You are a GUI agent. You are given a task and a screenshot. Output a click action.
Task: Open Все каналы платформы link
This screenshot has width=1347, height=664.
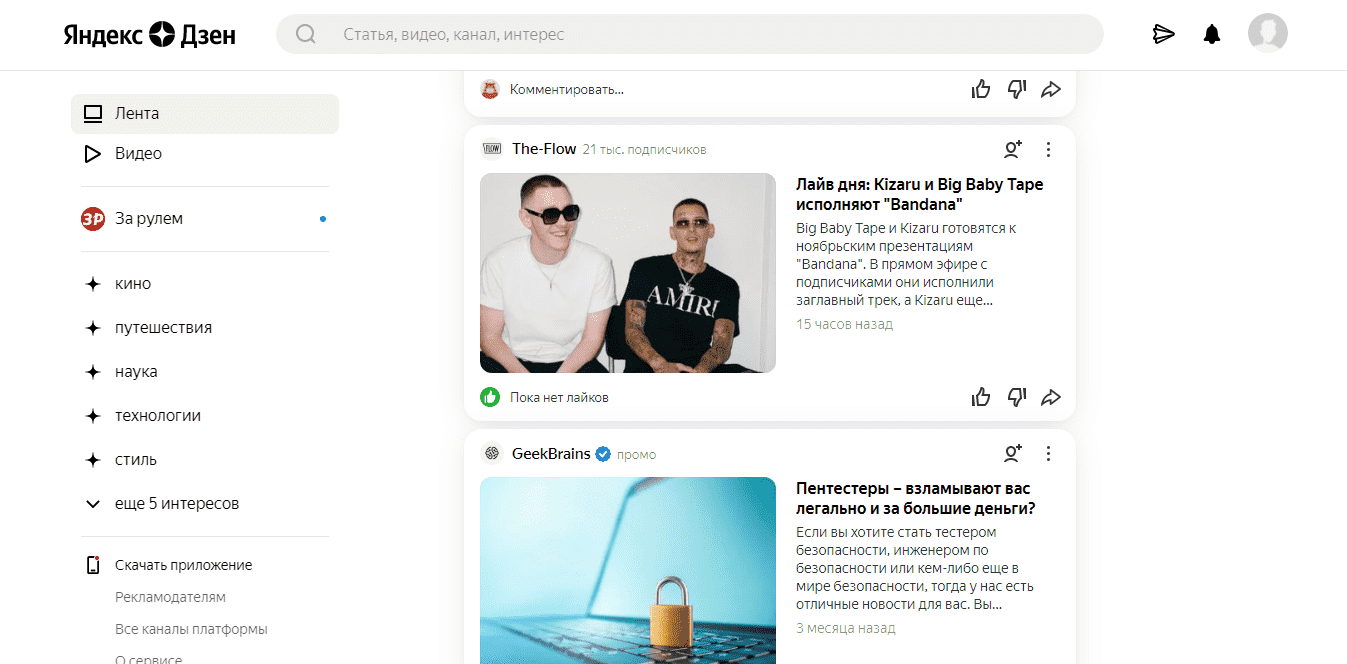tap(191, 630)
